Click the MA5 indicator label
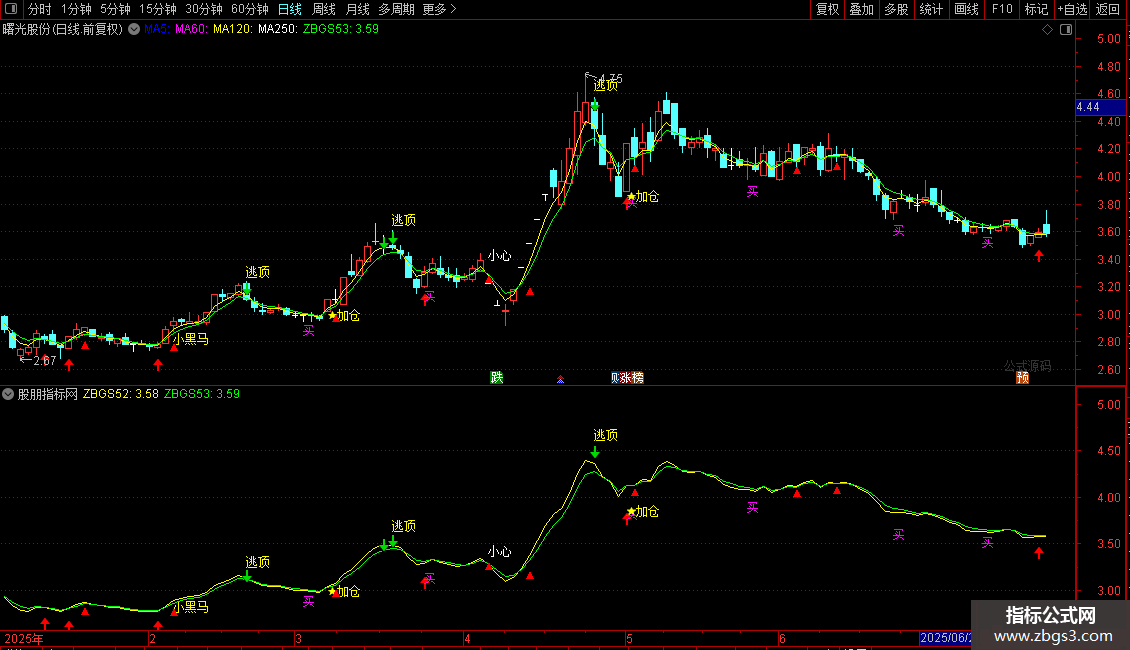The width and height of the screenshot is (1130, 650). (x=156, y=30)
